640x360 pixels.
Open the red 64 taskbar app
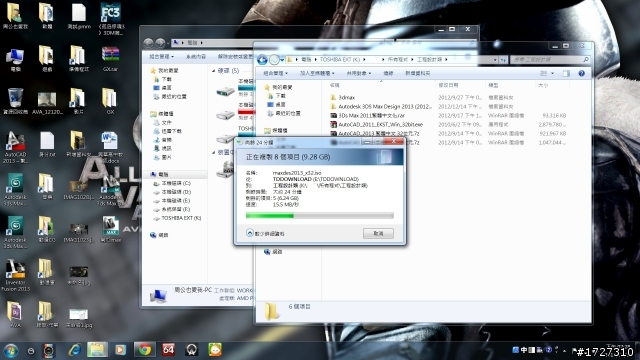[x=168, y=350]
